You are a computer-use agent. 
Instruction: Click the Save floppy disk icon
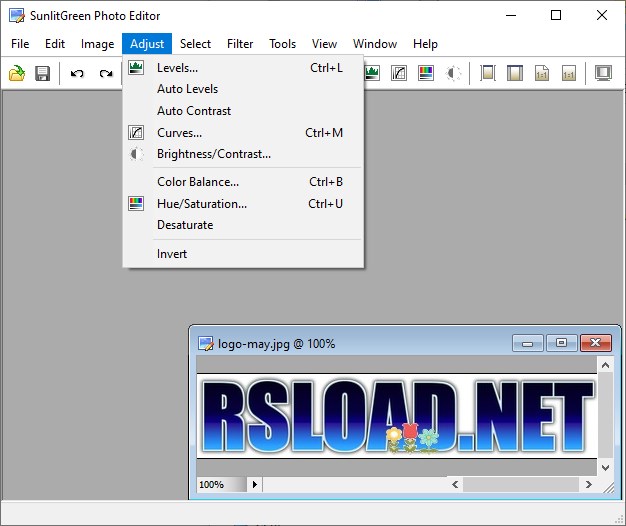click(42, 73)
